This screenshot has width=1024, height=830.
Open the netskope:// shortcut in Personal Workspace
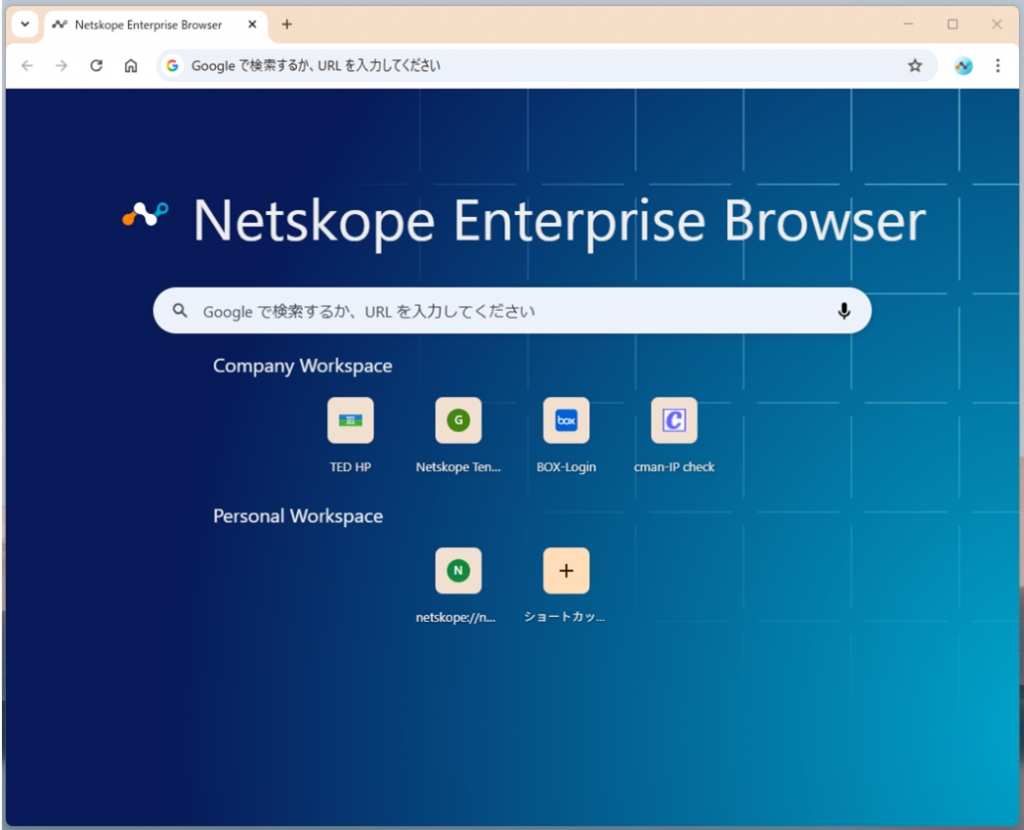(x=458, y=570)
